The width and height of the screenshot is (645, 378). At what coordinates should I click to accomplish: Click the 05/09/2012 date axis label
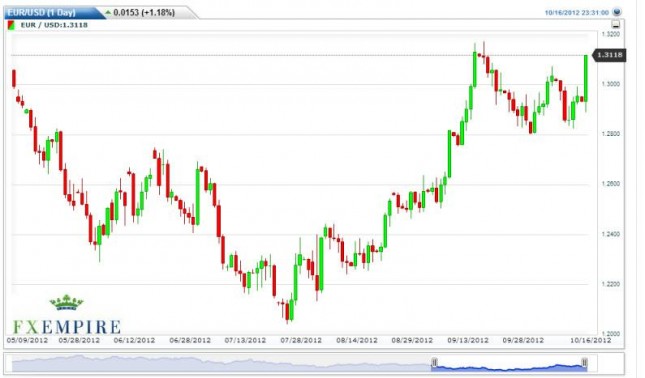[27, 341]
